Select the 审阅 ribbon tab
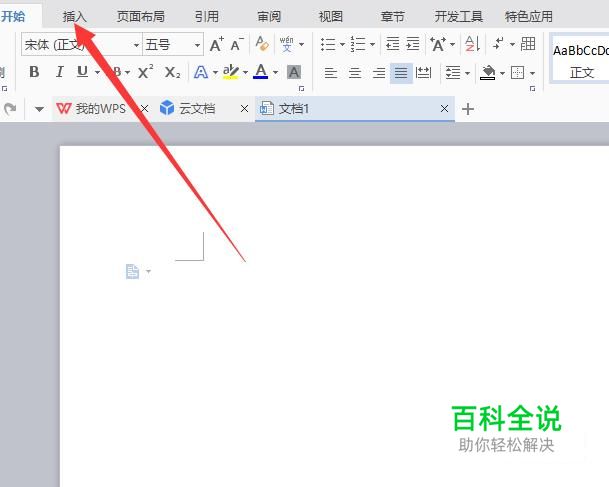This screenshot has height=487, width=609. pos(269,17)
